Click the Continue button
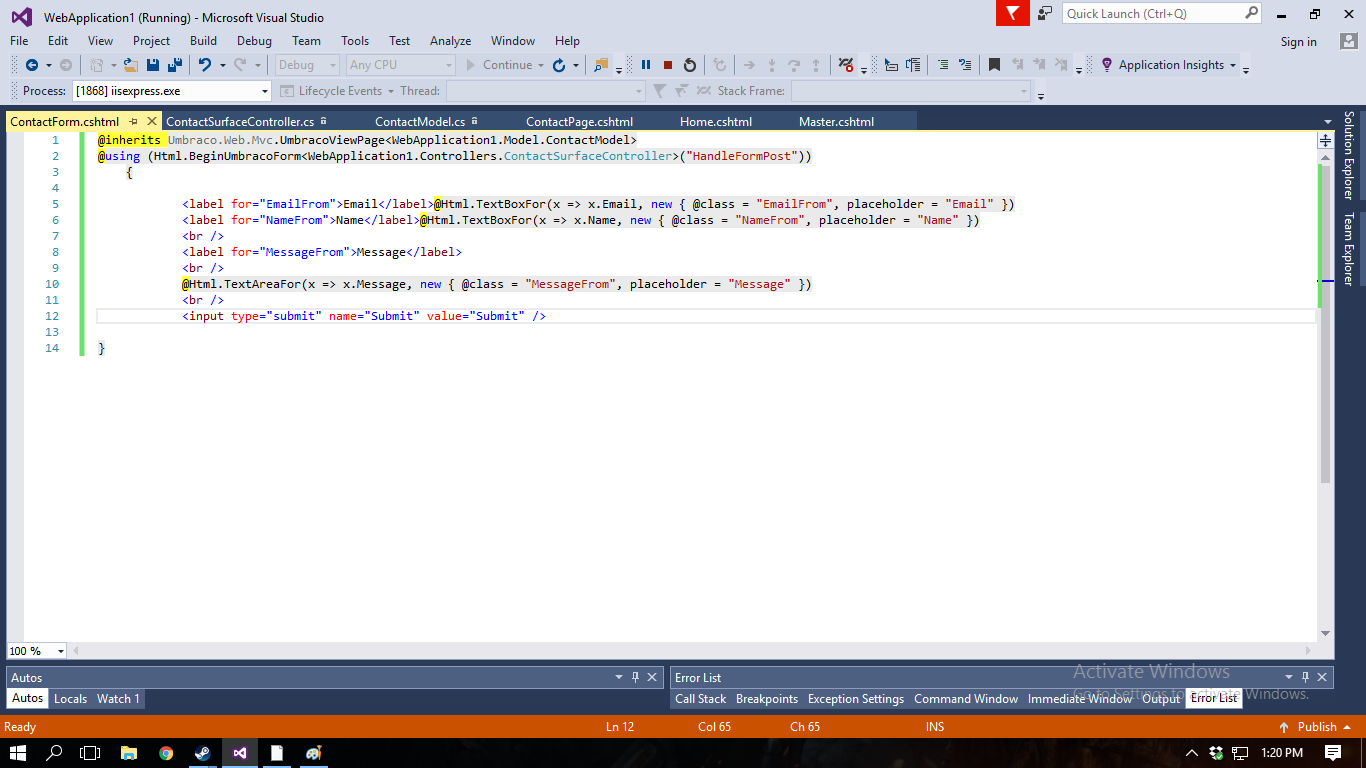1366x768 pixels. click(507, 65)
